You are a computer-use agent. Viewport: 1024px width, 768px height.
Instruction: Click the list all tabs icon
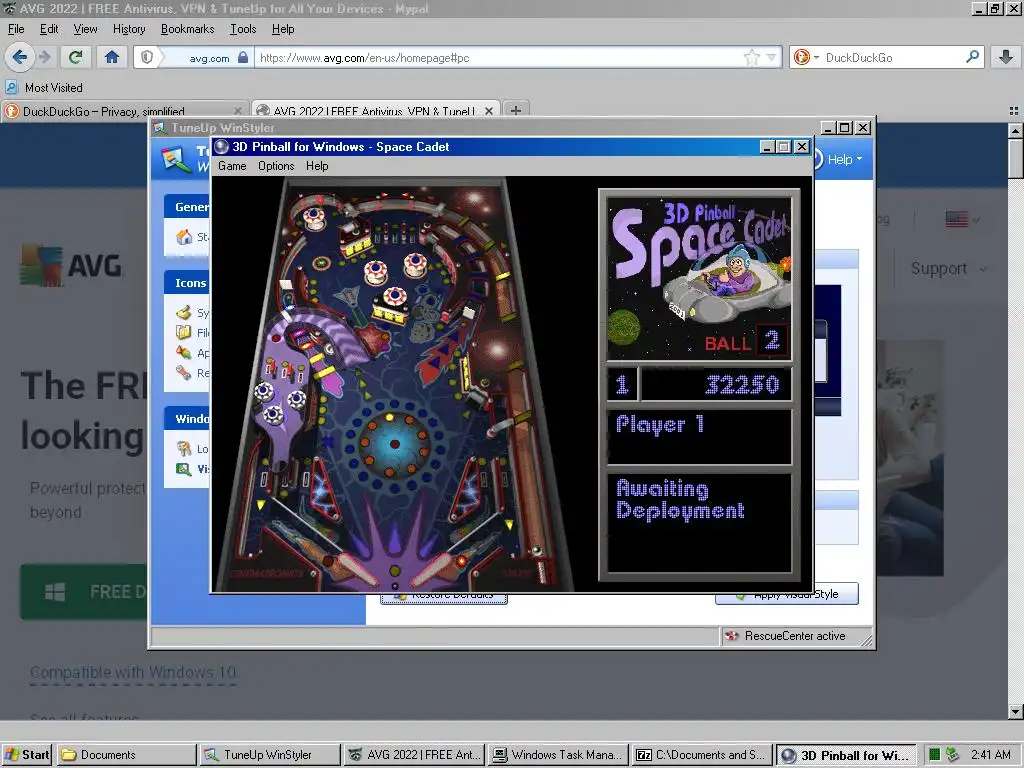pos(1014,111)
